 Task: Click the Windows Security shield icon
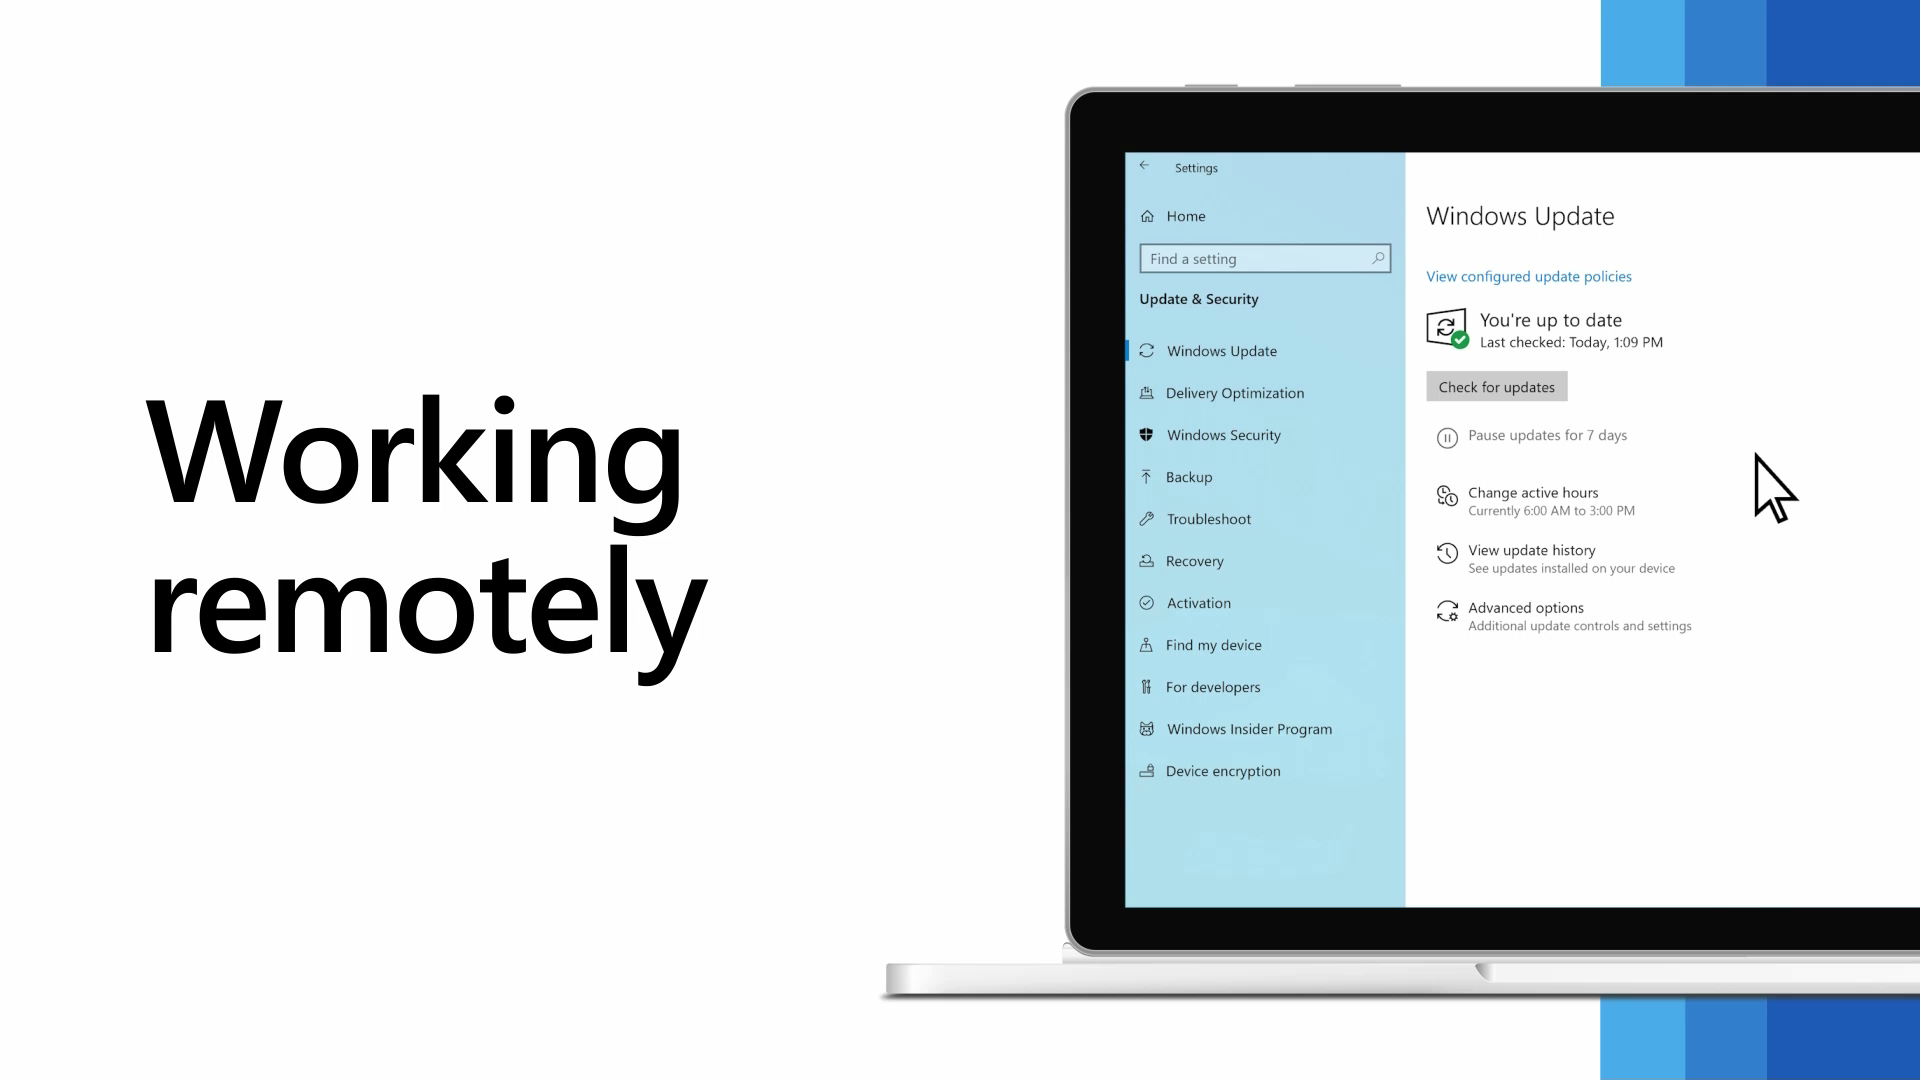pyautogui.click(x=1146, y=434)
